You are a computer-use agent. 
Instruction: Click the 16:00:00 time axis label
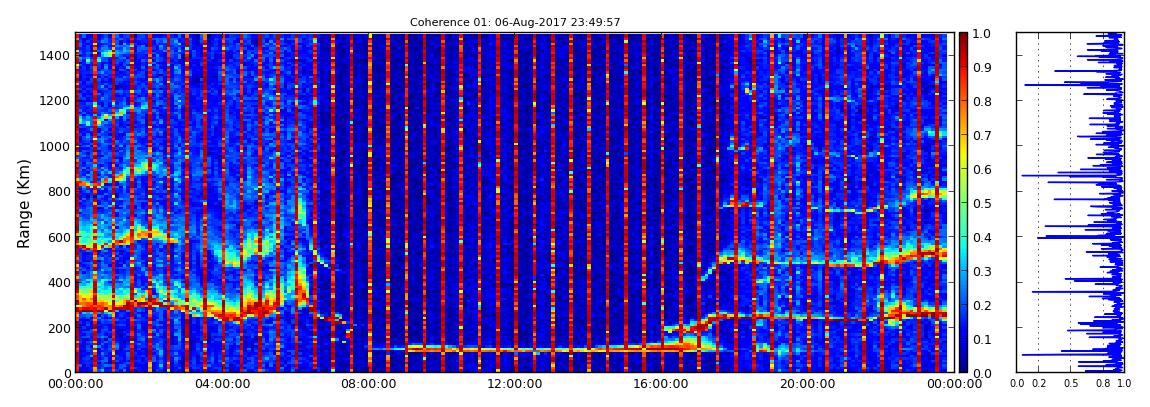click(x=659, y=384)
